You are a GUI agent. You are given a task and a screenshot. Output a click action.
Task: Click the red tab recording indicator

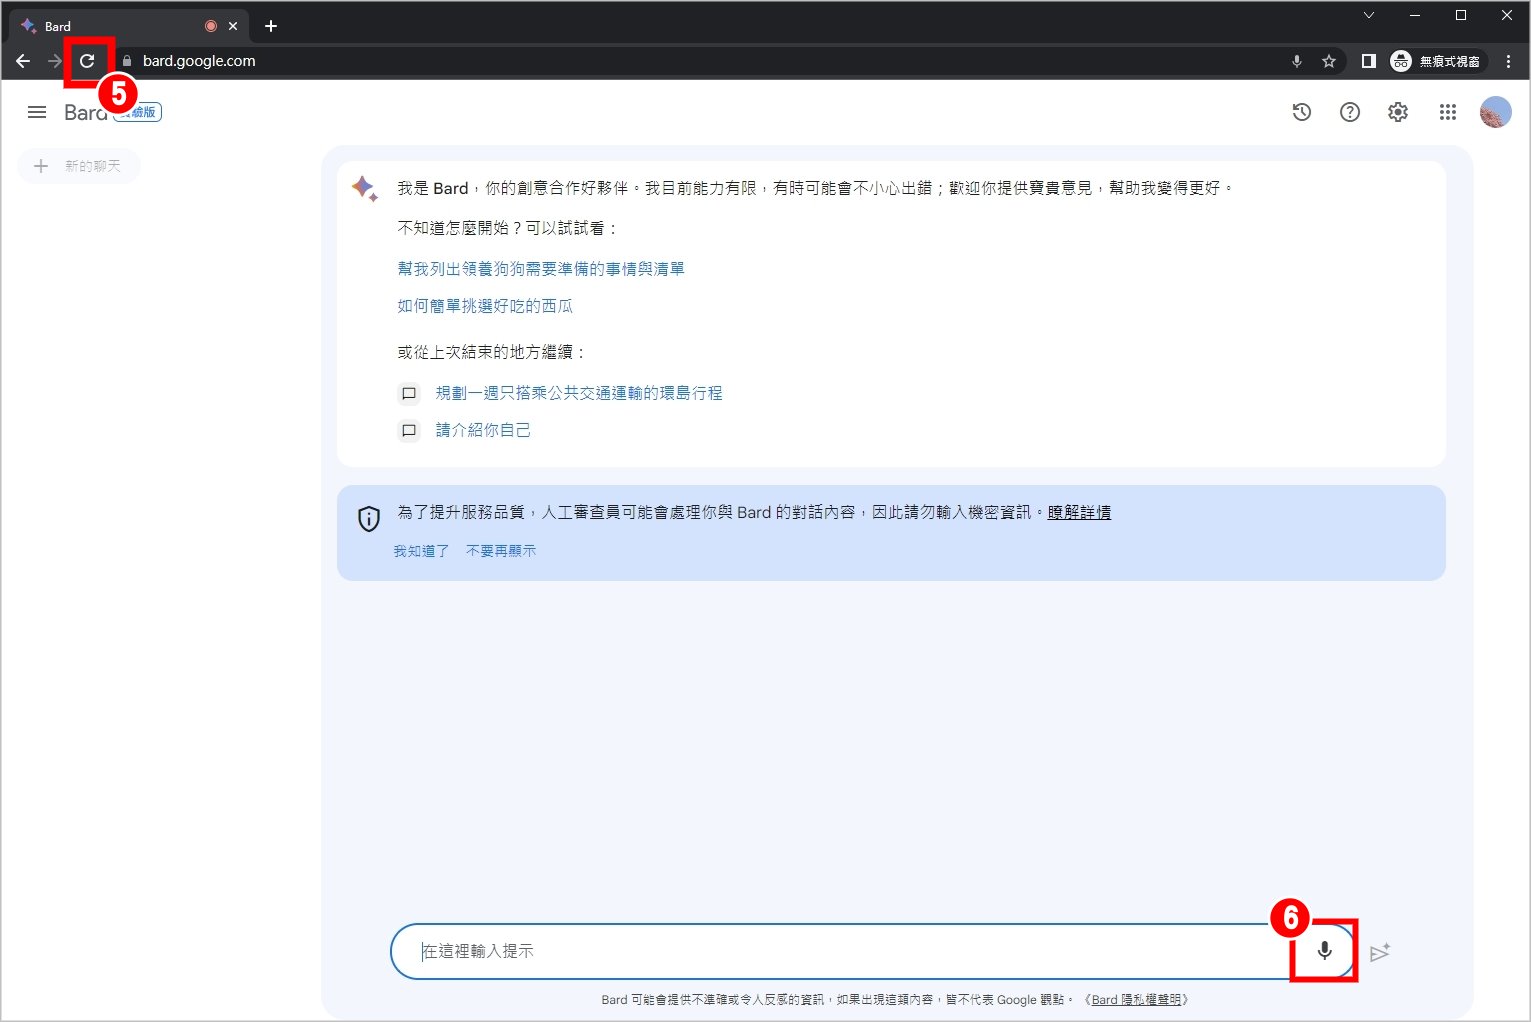click(211, 26)
